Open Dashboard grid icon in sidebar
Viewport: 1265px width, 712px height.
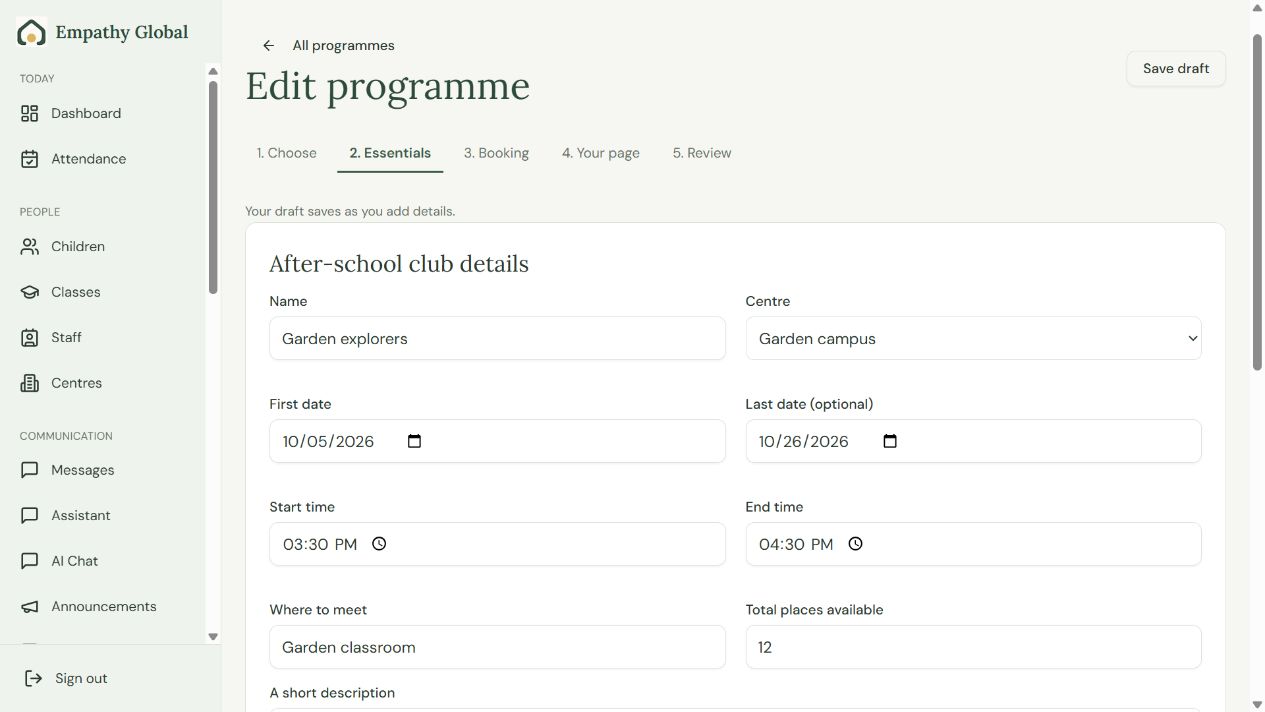(x=30, y=114)
